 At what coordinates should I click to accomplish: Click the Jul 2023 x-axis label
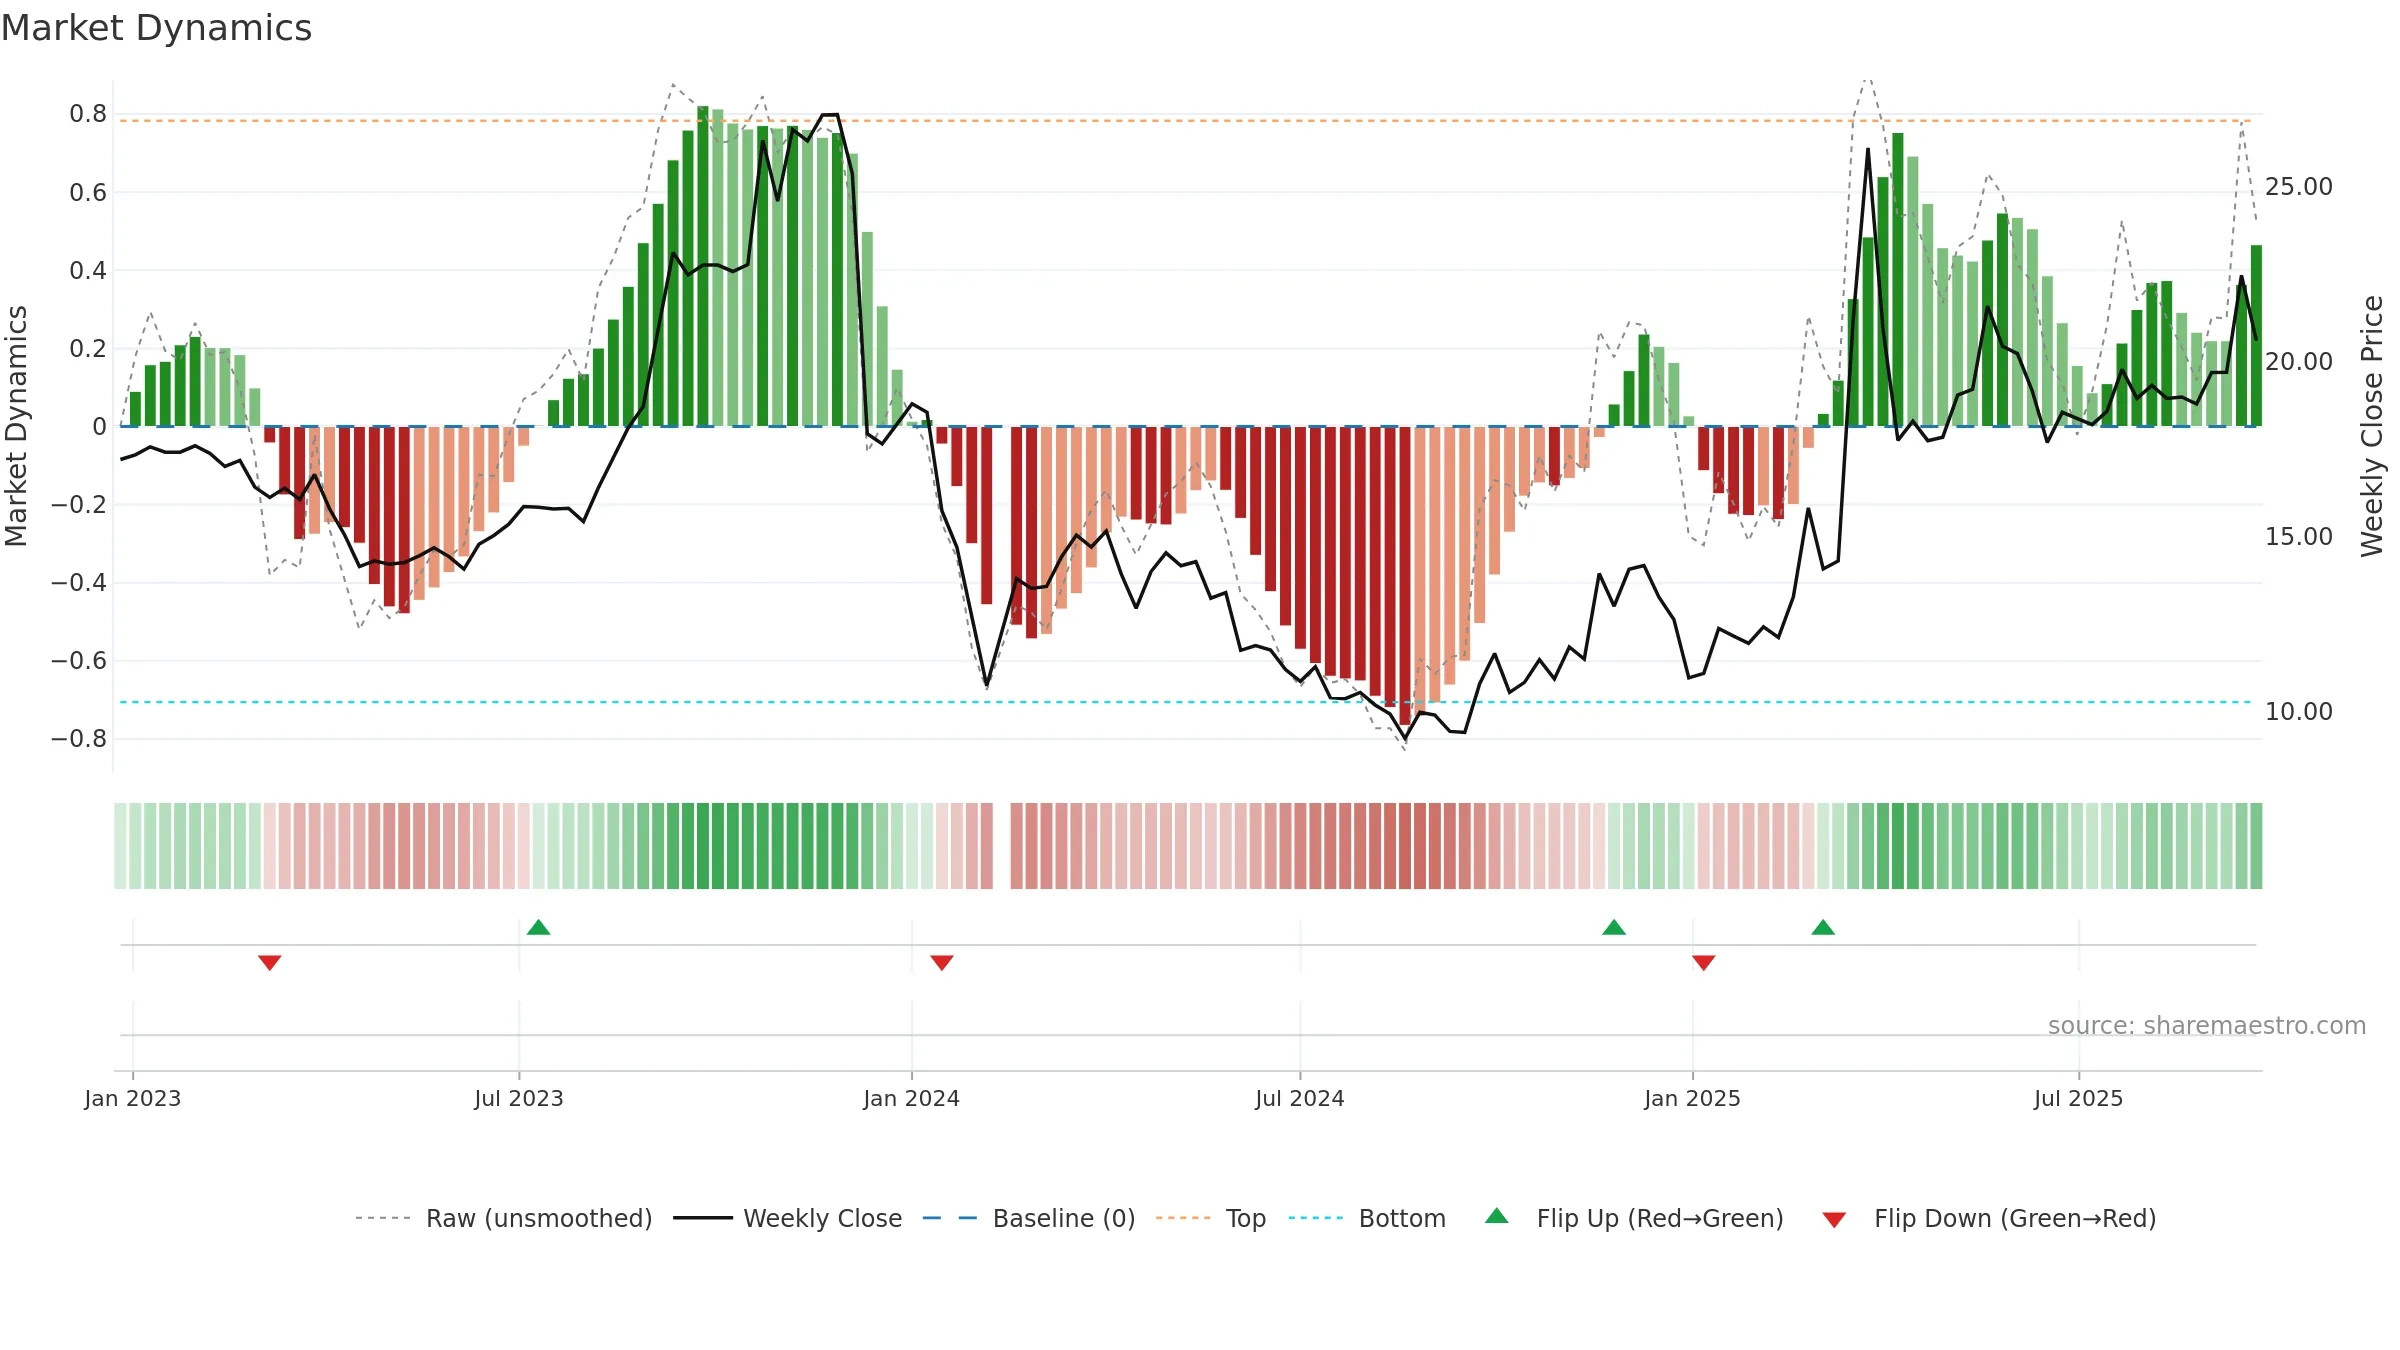519,1098
